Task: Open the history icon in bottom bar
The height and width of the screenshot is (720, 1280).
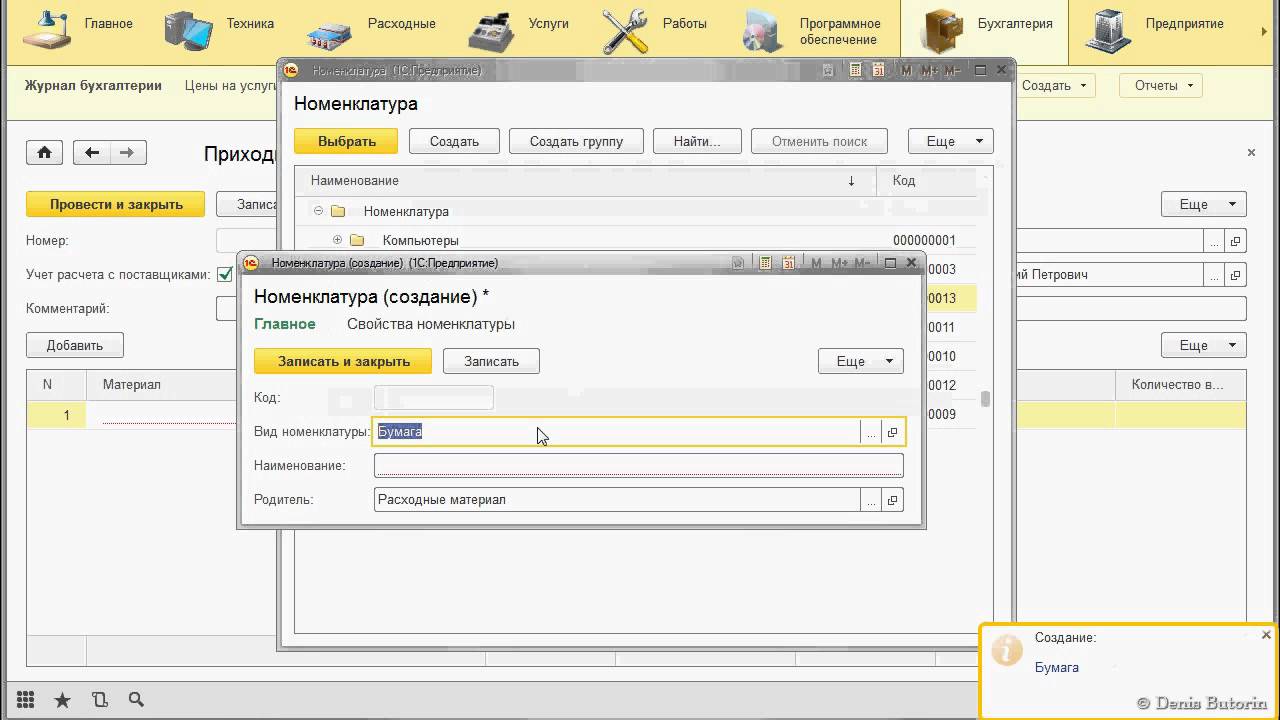Action: (x=100, y=700)
